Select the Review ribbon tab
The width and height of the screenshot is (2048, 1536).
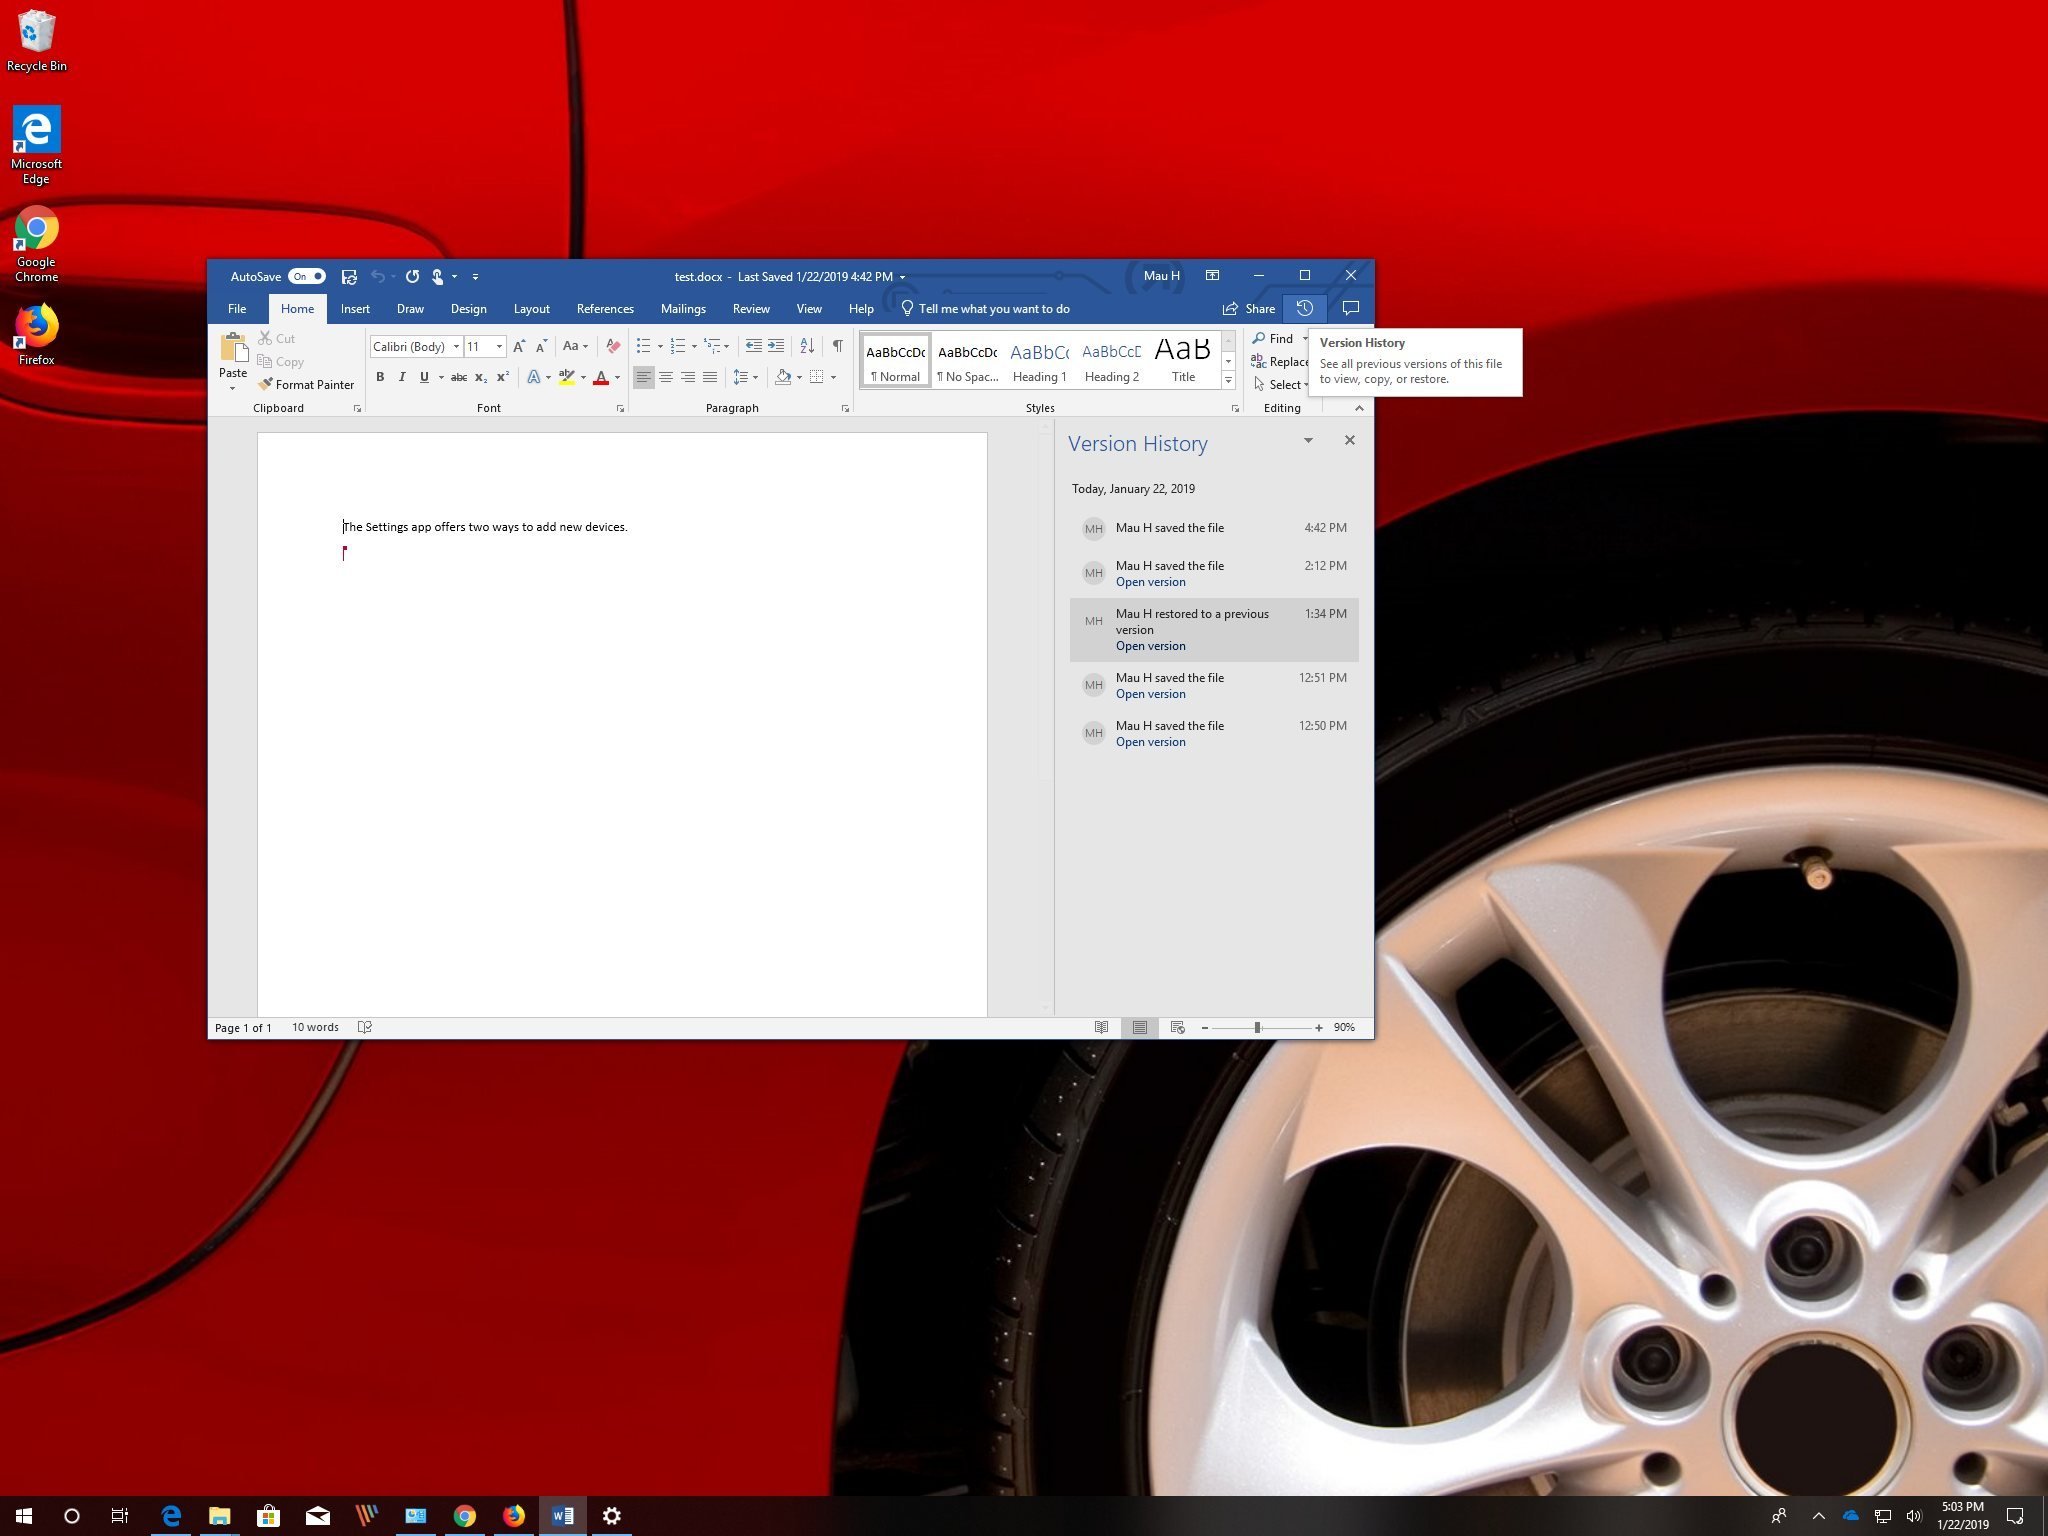pyautogui.click(x=748, y=308)
